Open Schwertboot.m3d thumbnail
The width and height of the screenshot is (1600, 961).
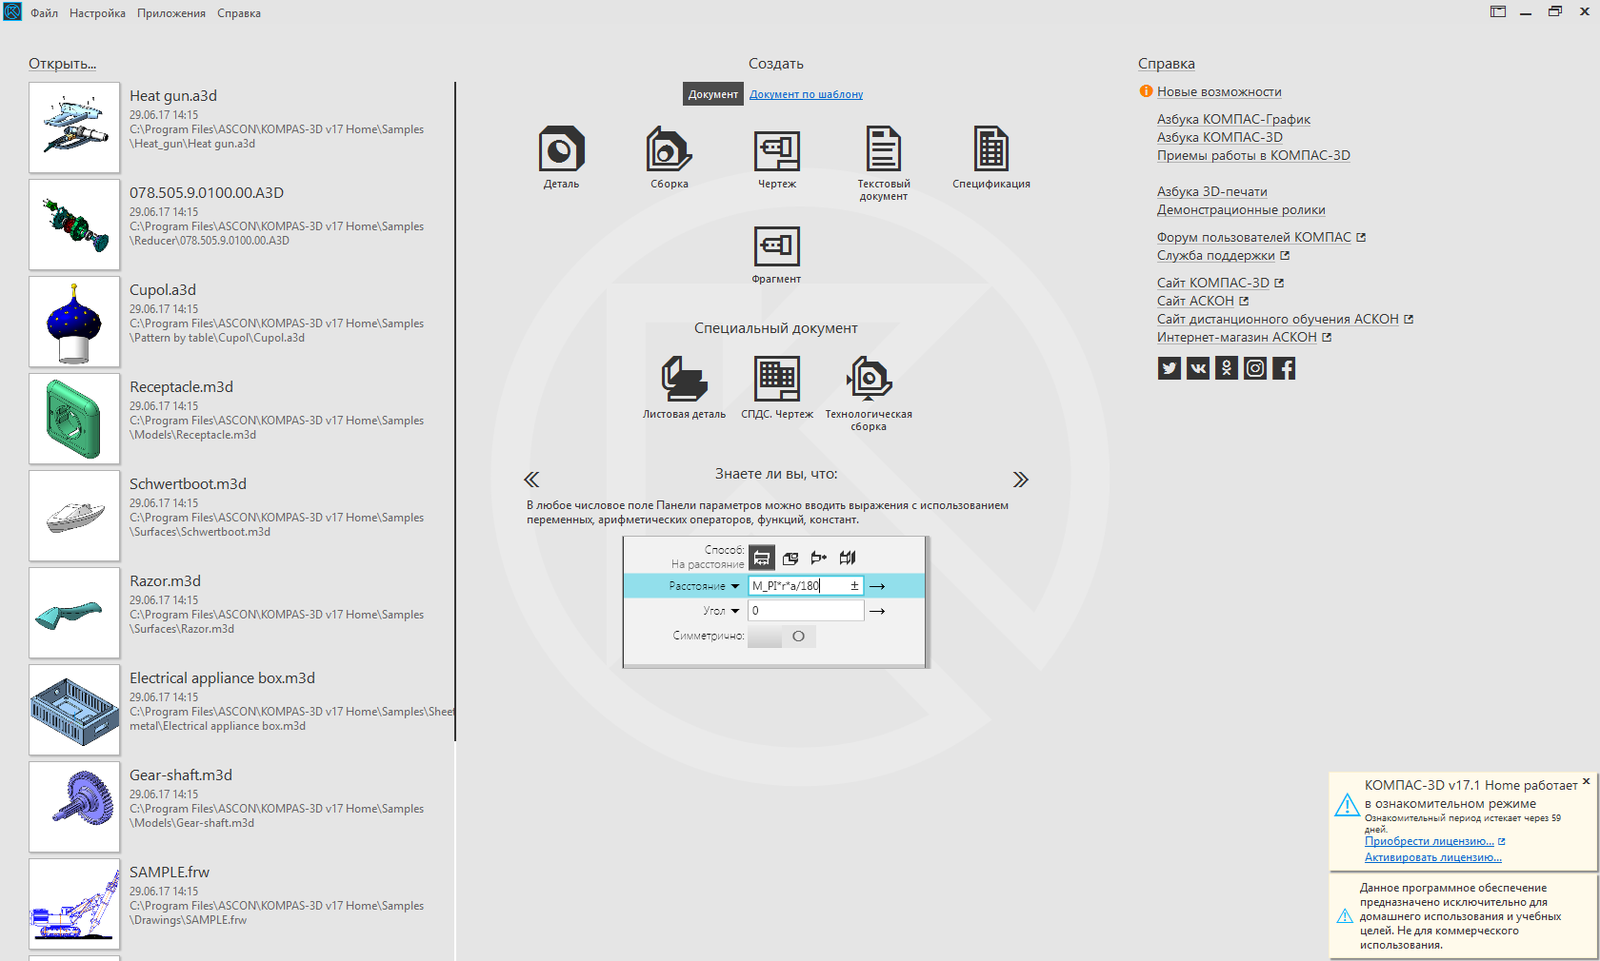point(75,516)
